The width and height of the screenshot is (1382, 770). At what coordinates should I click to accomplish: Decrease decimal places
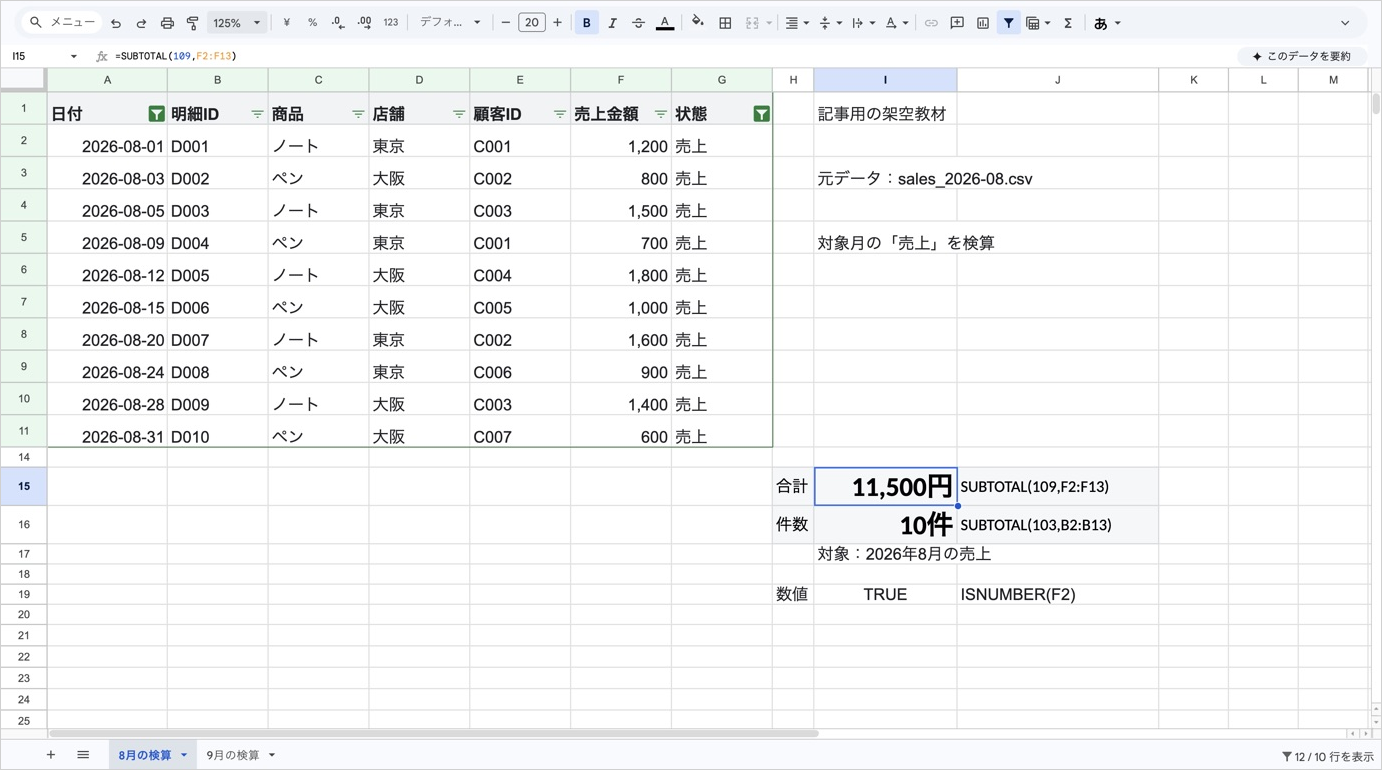click(338, 23)
